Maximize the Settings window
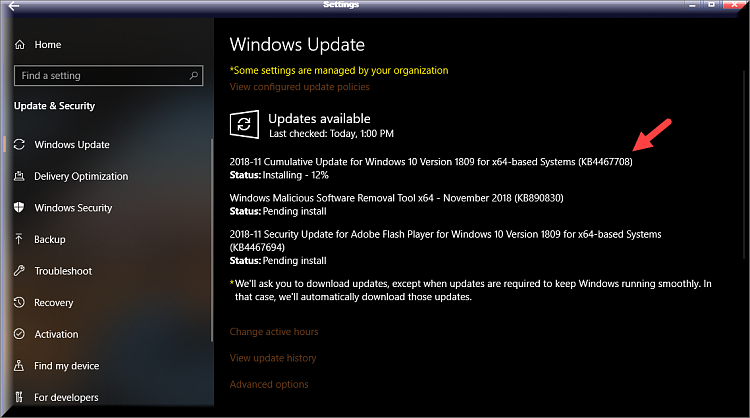This screenshot has width=750, height=418. (x=711, y=5)
